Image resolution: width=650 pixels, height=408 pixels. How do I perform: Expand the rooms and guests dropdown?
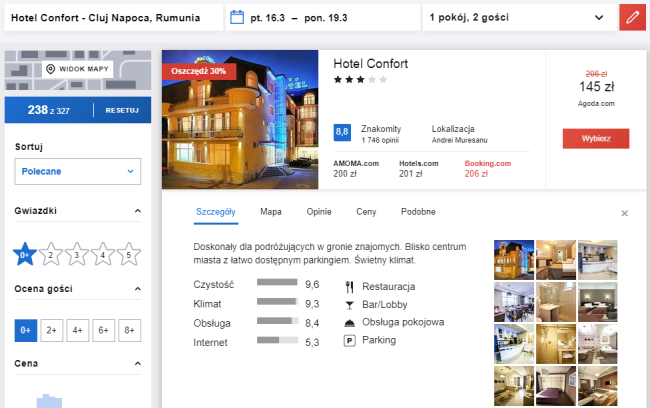pos(516,17)
